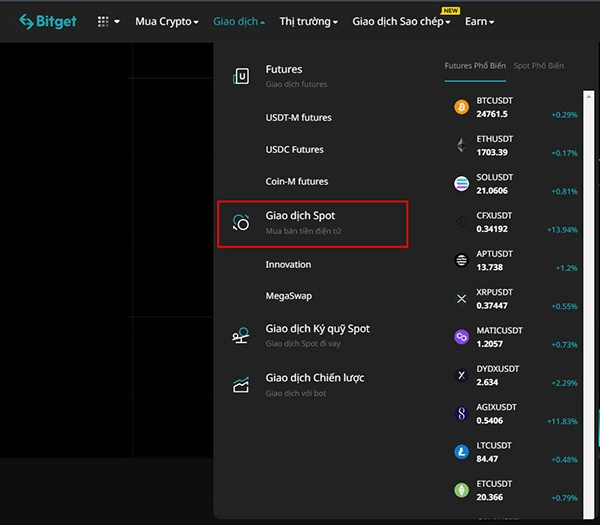Click the Bitget logo
Image resolution: width=600 pixels, height=525 pixels.
coord(48,21)
